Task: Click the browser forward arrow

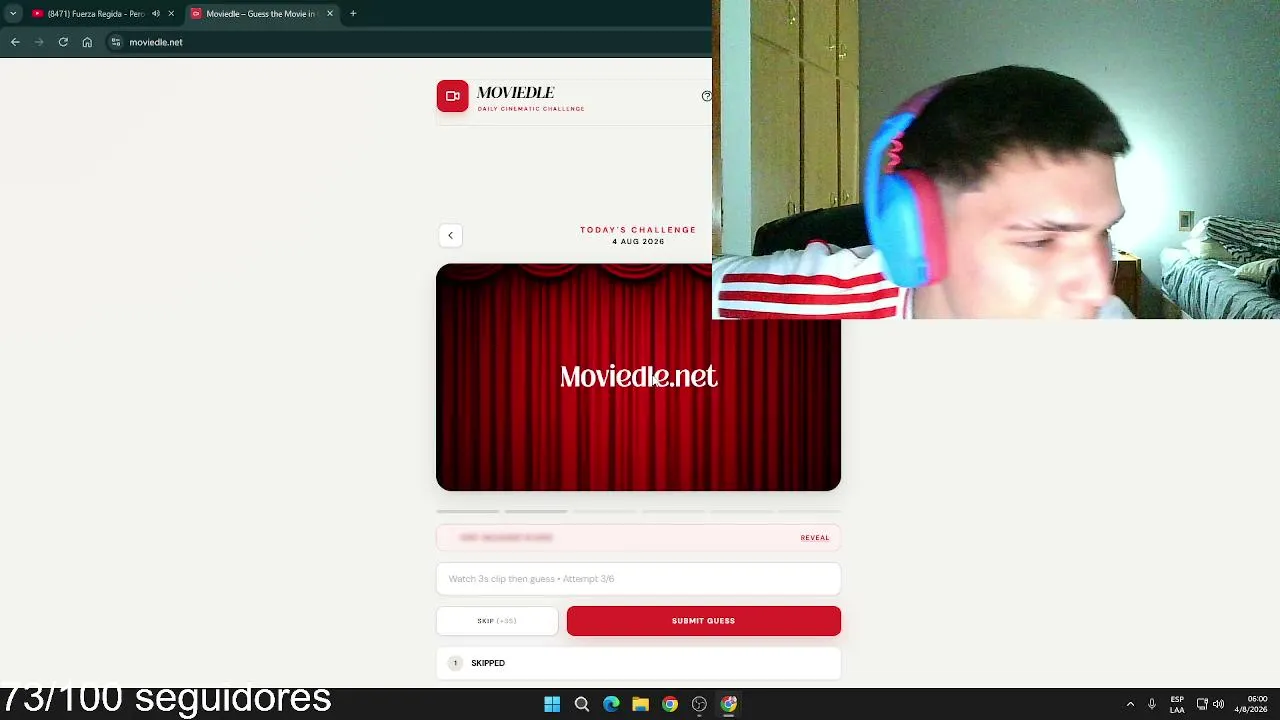Action: pos(39,42)
